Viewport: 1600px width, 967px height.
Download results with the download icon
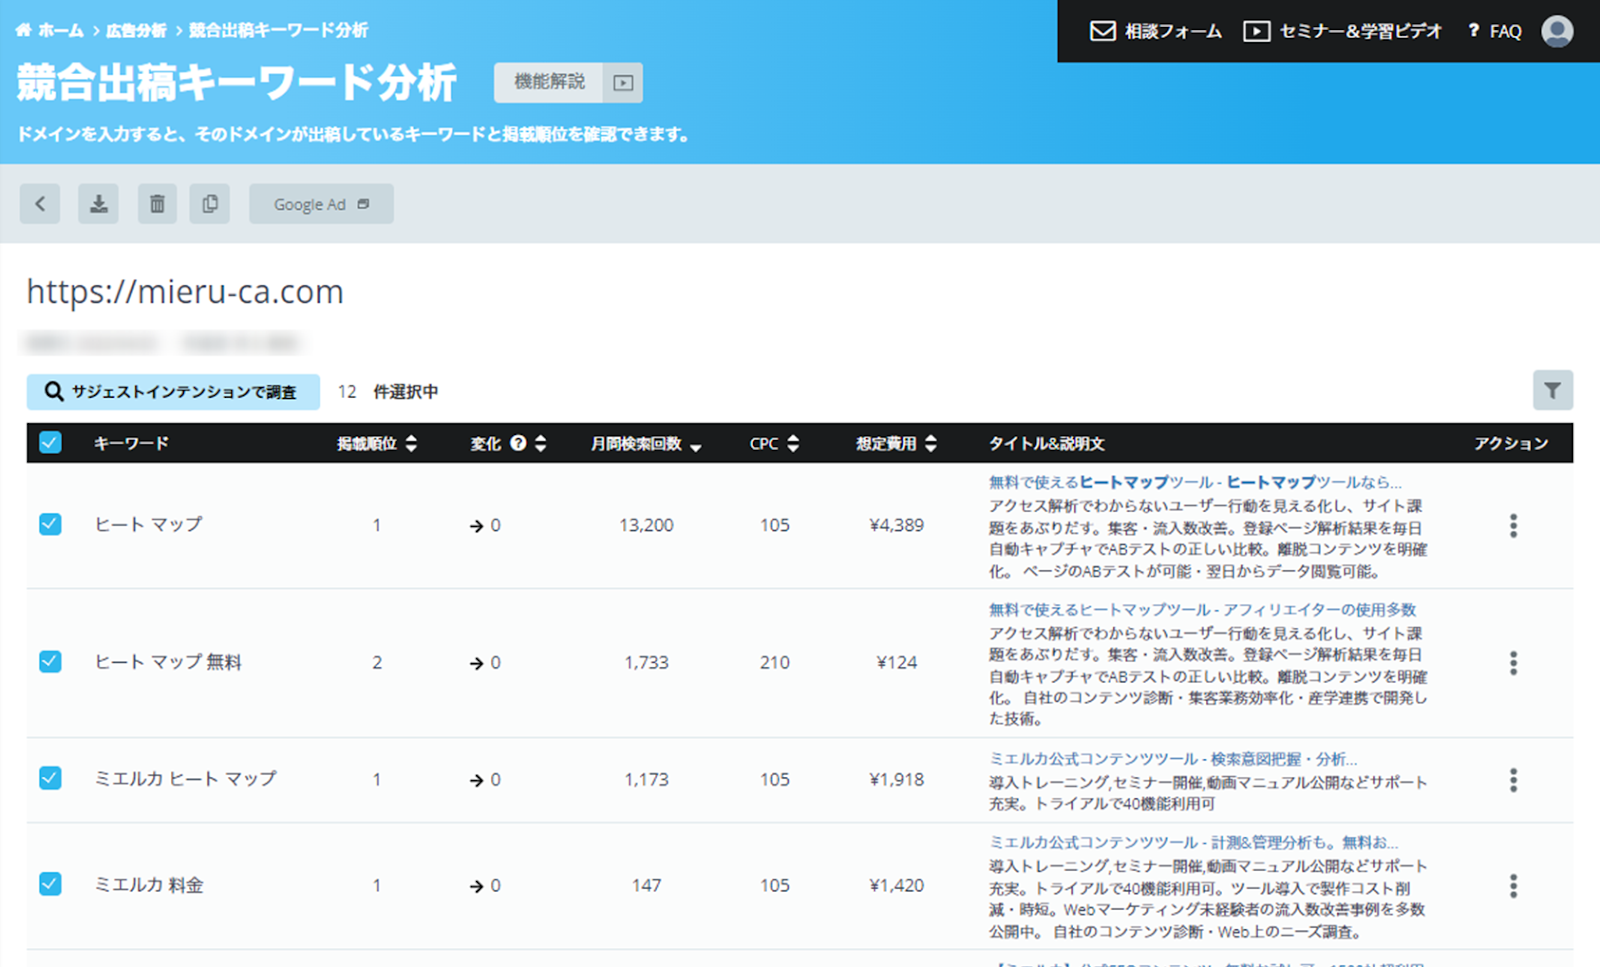pyautogui.click(x=99, y=204)
